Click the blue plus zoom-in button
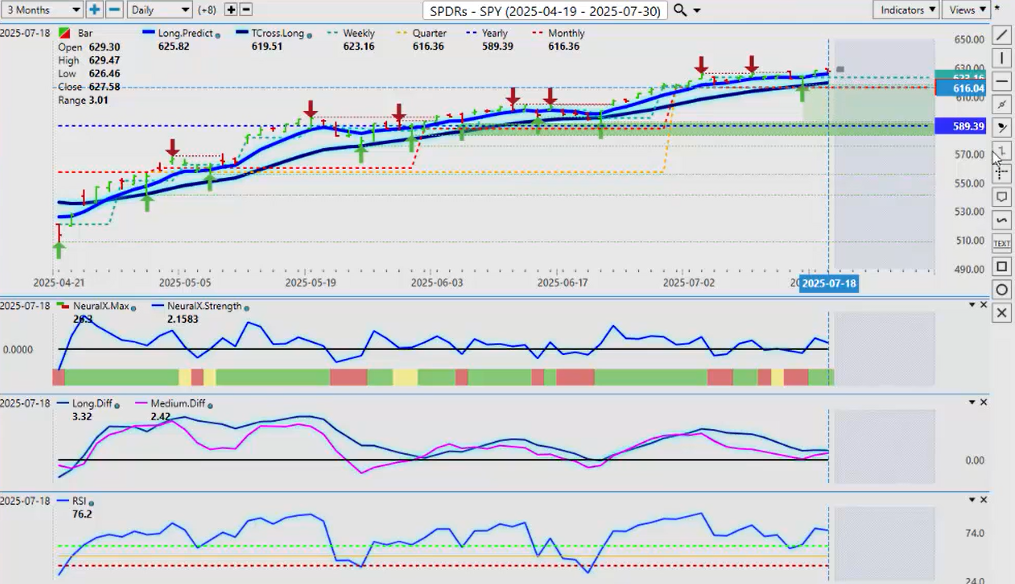This screenshot has width=1015, height=584. coord(94,10)
